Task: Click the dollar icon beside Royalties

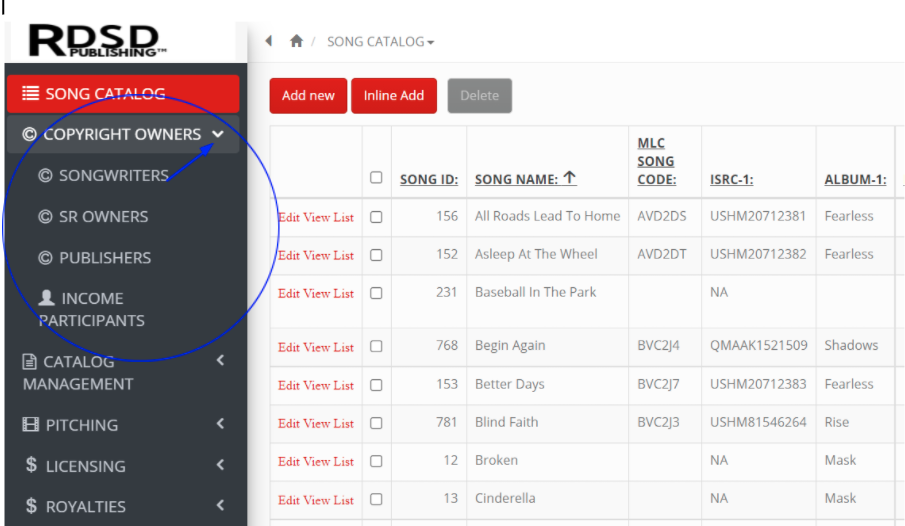Action: click(x=31, y=506)
